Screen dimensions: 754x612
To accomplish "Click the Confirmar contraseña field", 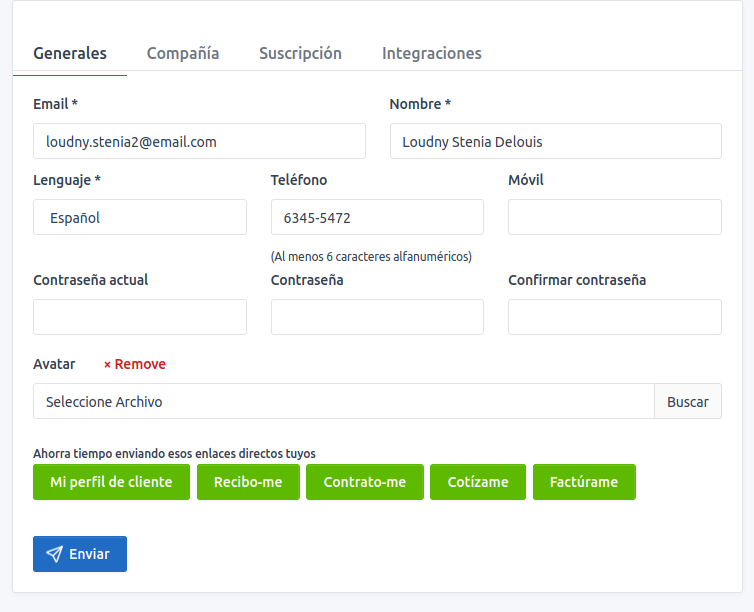I will point(614,317).
